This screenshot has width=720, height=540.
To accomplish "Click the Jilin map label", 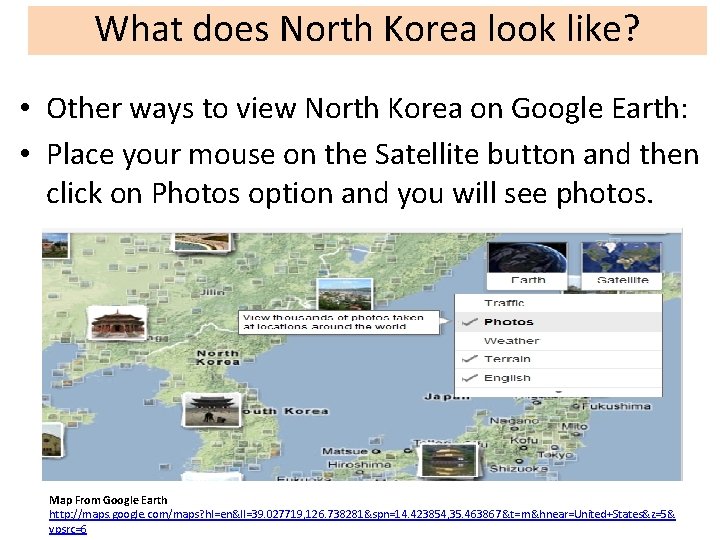I will [212, 292].
